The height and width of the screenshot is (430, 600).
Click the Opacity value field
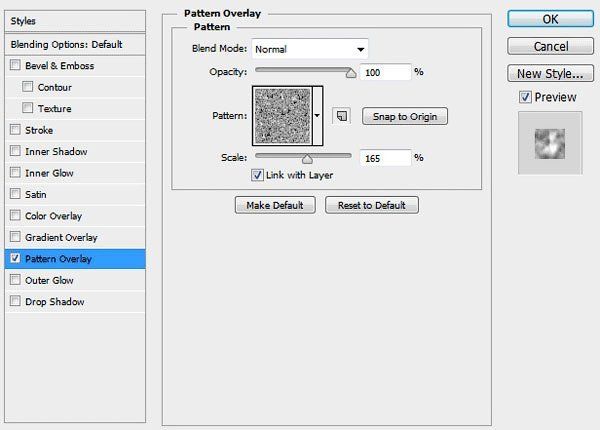click(385, 72)
